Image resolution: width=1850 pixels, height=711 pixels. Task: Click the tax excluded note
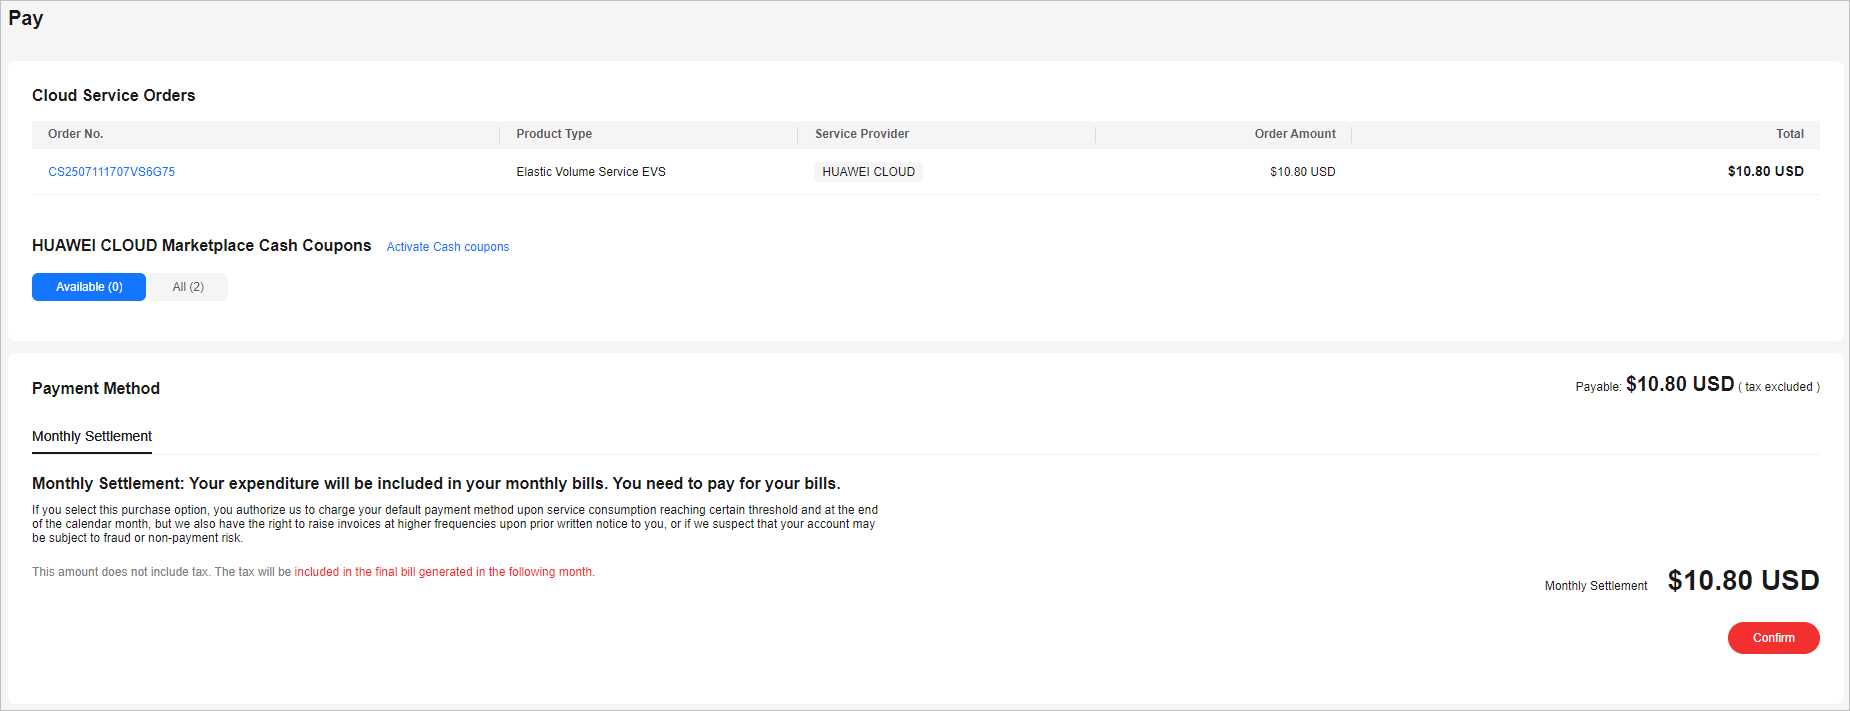(1779, 387)
